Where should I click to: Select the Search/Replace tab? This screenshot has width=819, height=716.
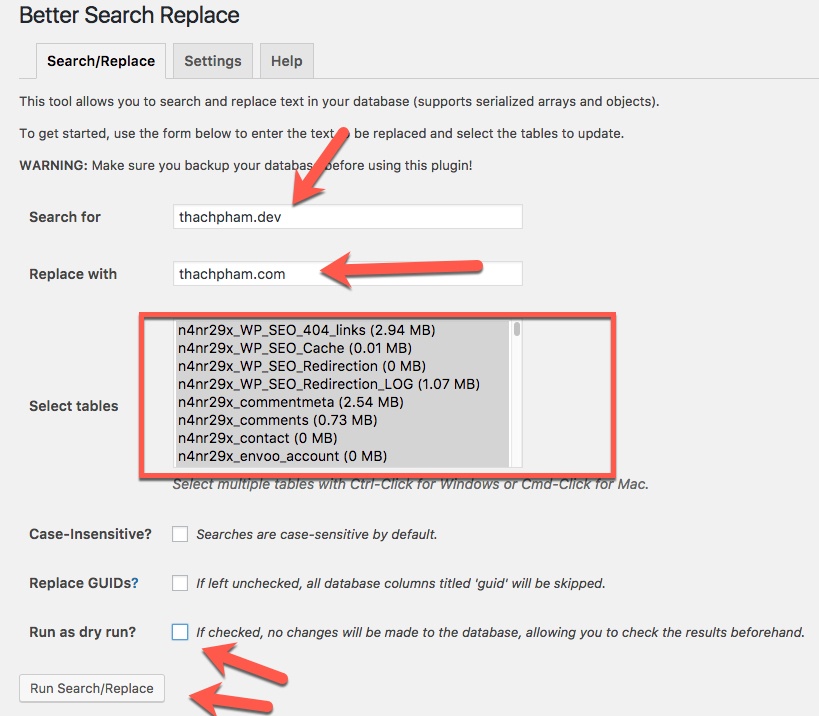coord(101,61)
